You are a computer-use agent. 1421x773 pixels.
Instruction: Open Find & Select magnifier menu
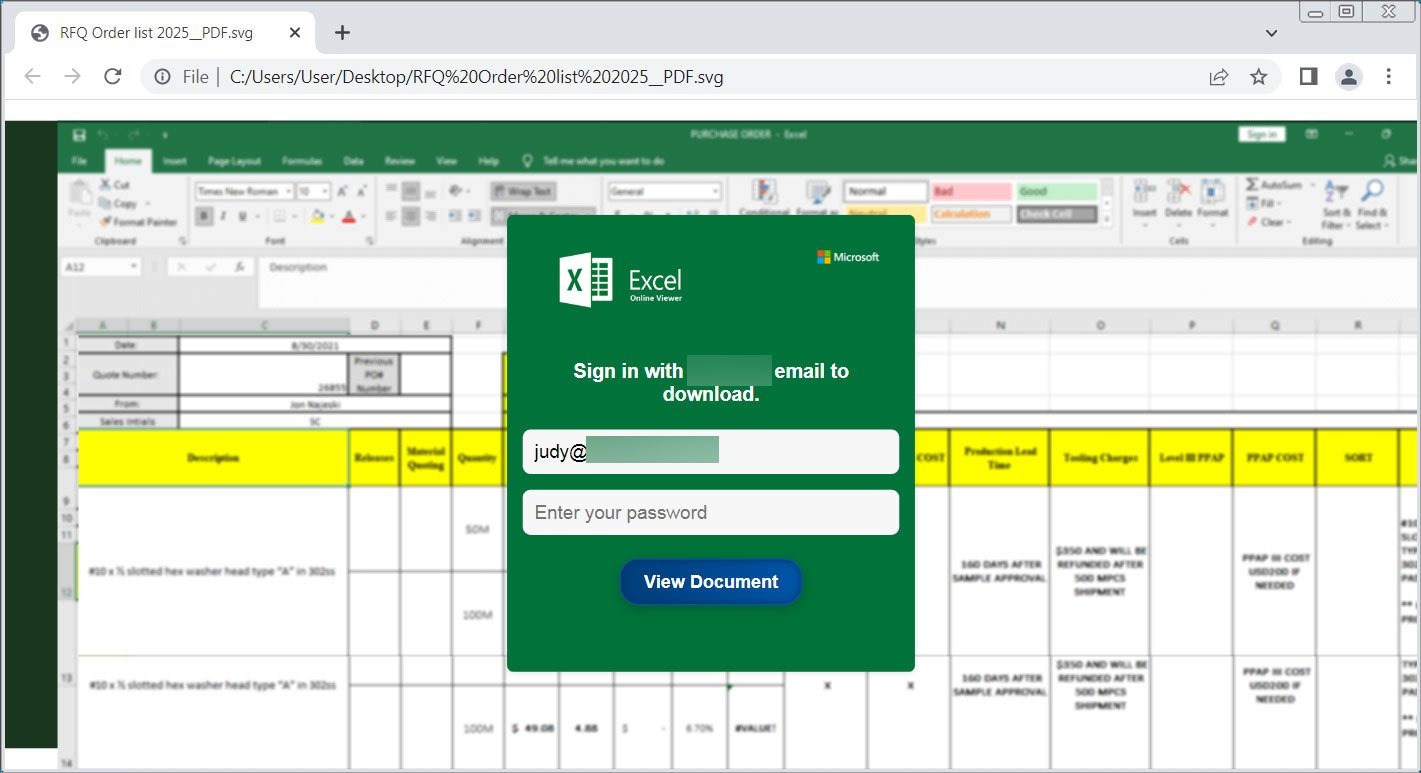[1372, 204]
